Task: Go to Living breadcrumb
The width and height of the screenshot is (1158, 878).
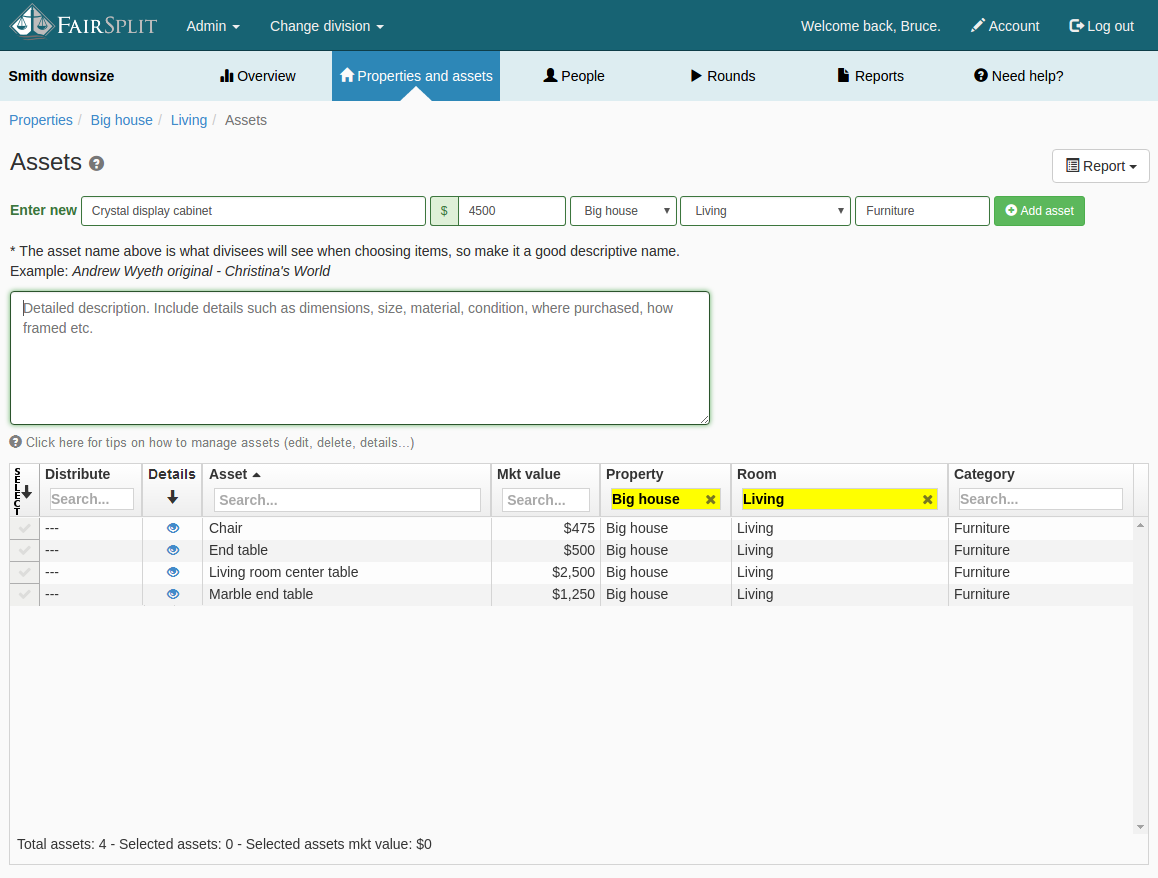Action: point(189,120)
